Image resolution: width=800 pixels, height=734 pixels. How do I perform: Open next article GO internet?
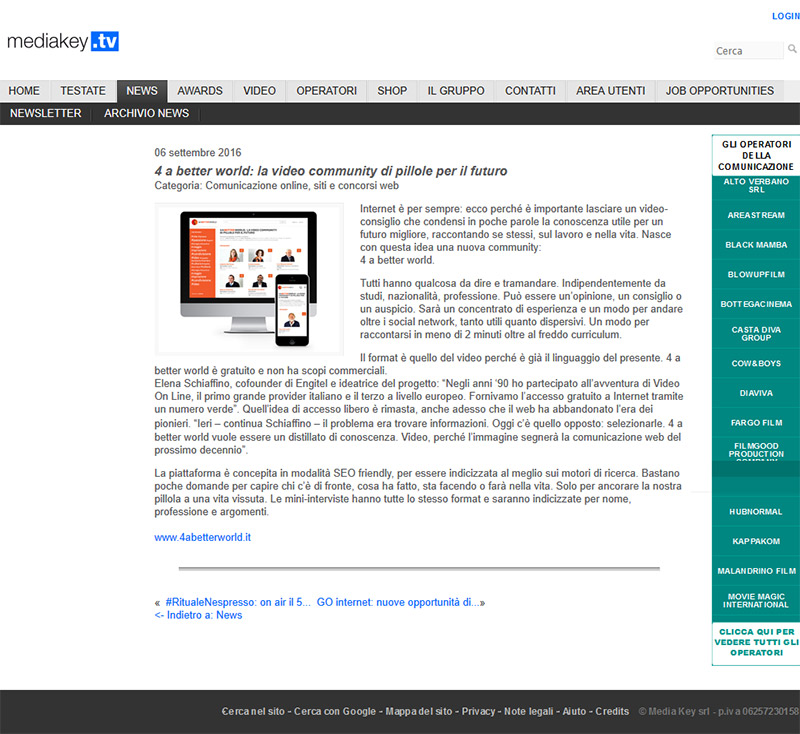pyautogui.click(x=400, y=603)
